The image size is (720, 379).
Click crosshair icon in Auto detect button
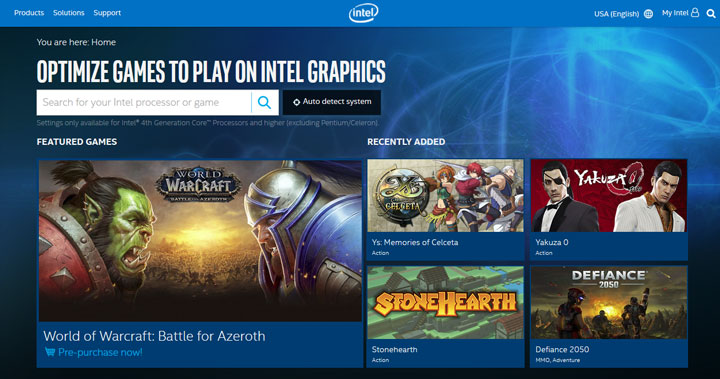click(x=297, y=102)
